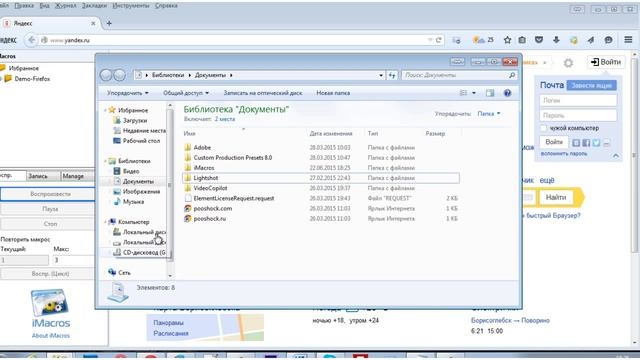Click the Explorer search magnifier icon

tap(512, 75)
